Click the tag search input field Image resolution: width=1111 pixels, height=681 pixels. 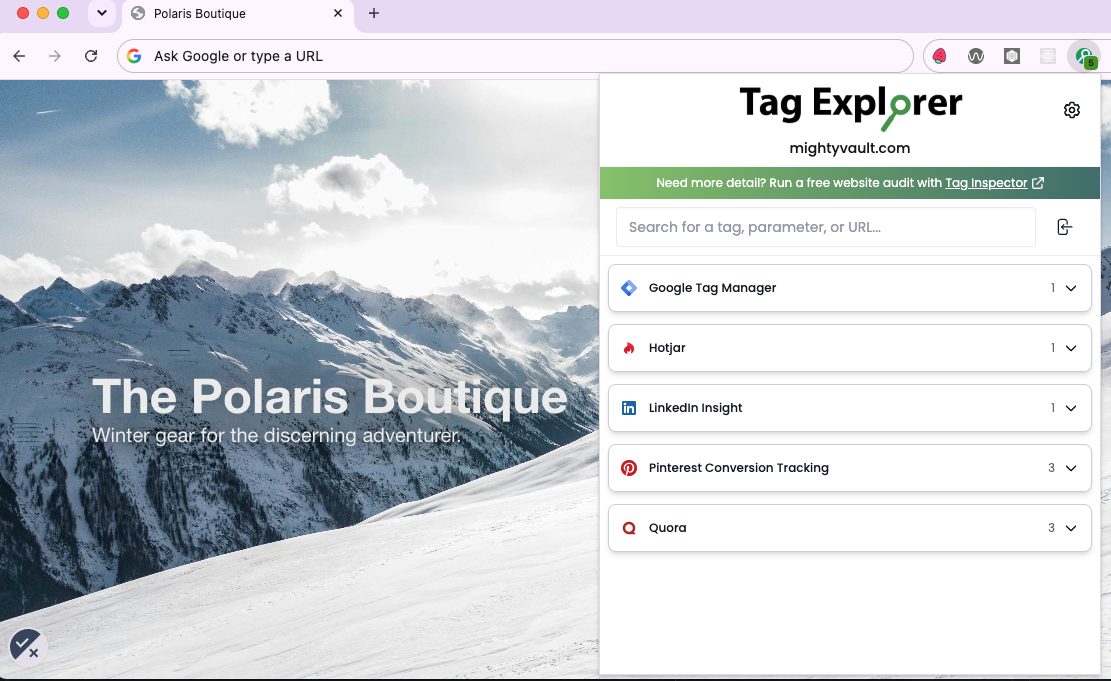click(x=825, y=227)
